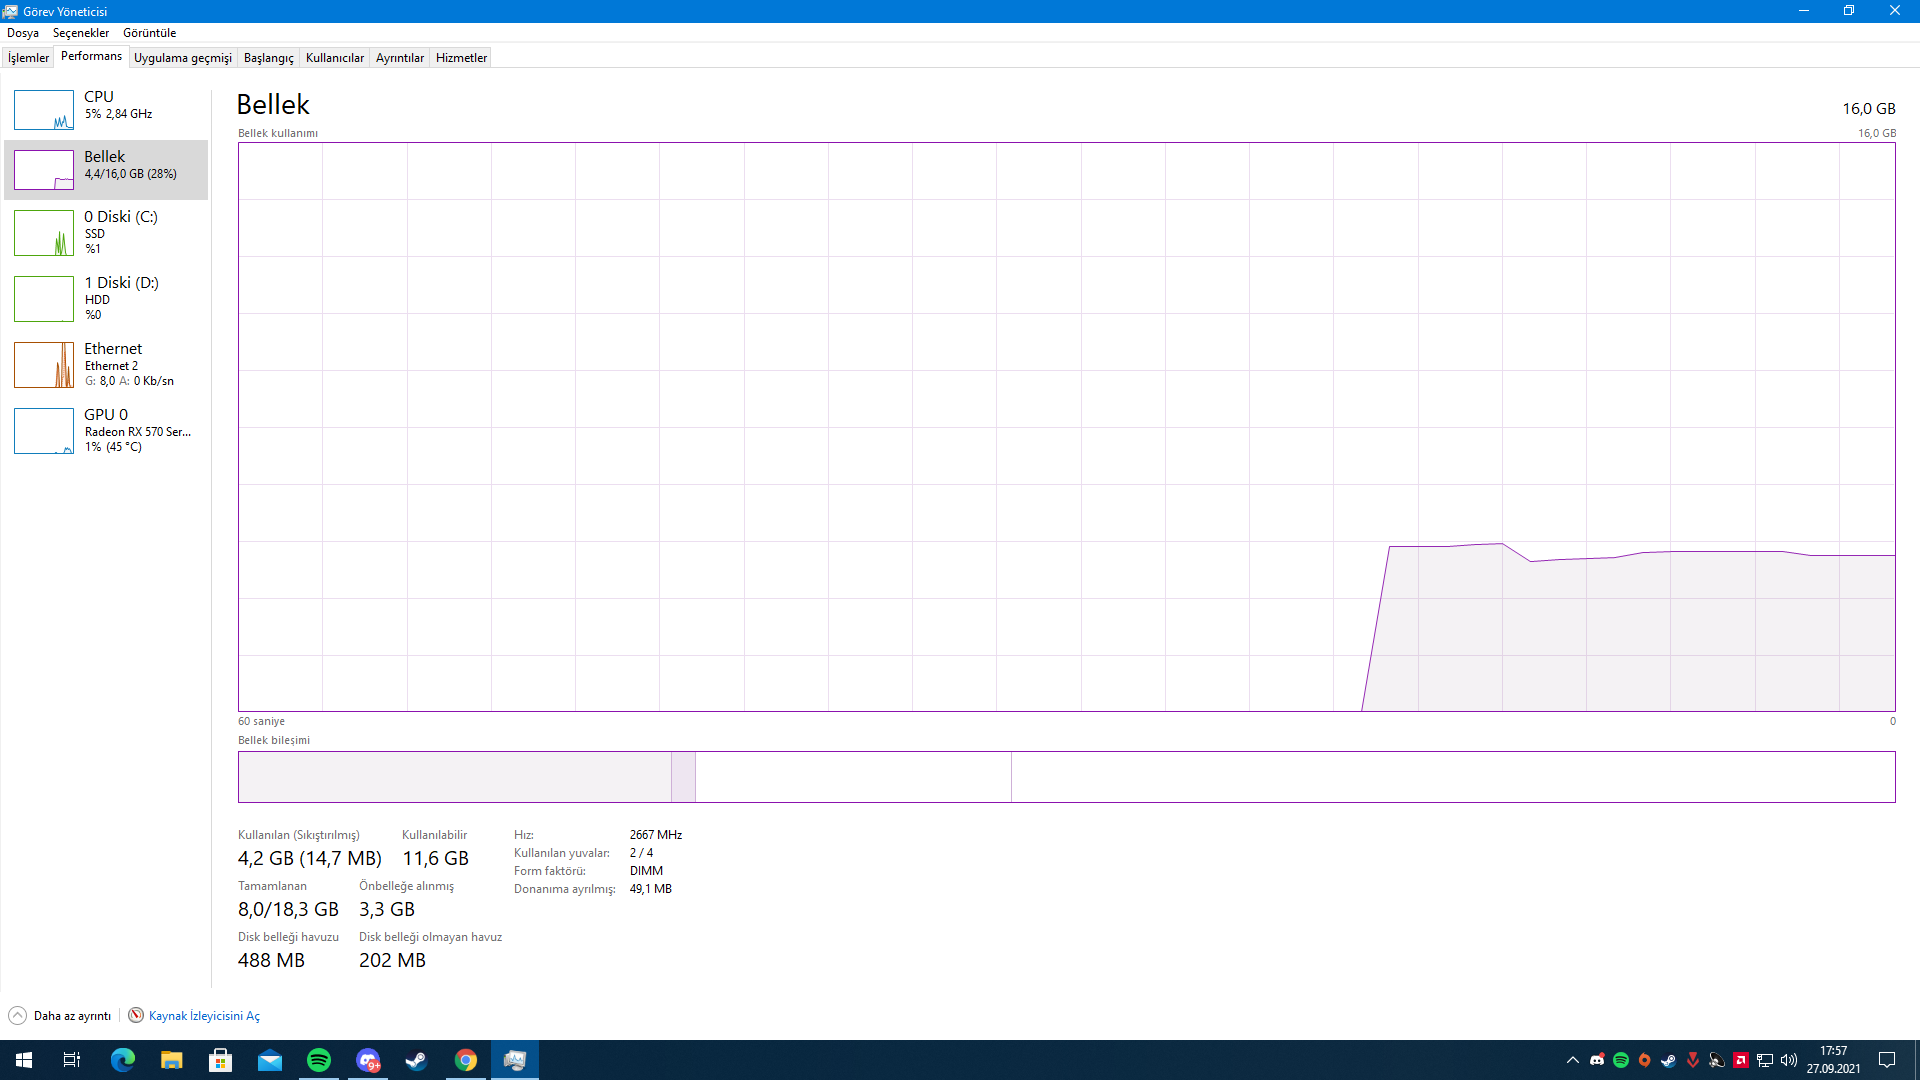This screenshot has height=1080, width=1920.
Task: Switch to the İşlemler tab
Action: coord(28,58)
